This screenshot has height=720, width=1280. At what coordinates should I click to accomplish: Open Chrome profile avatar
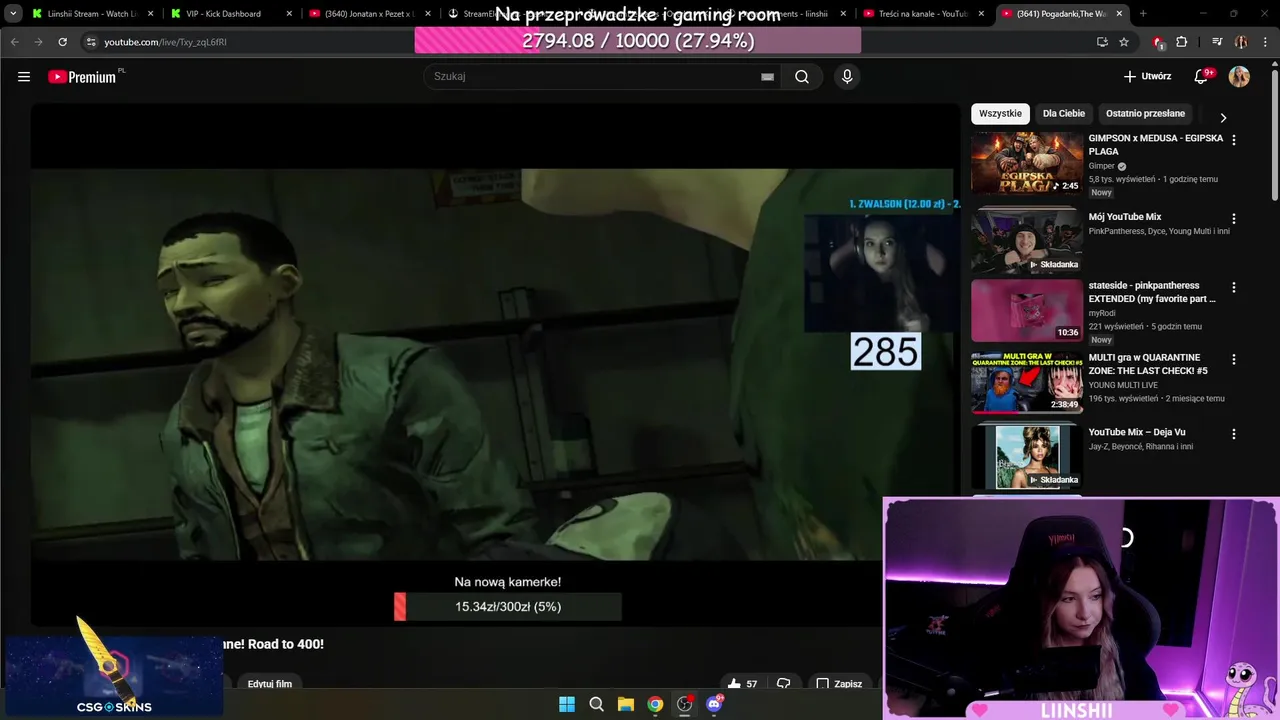(1241, 42)
